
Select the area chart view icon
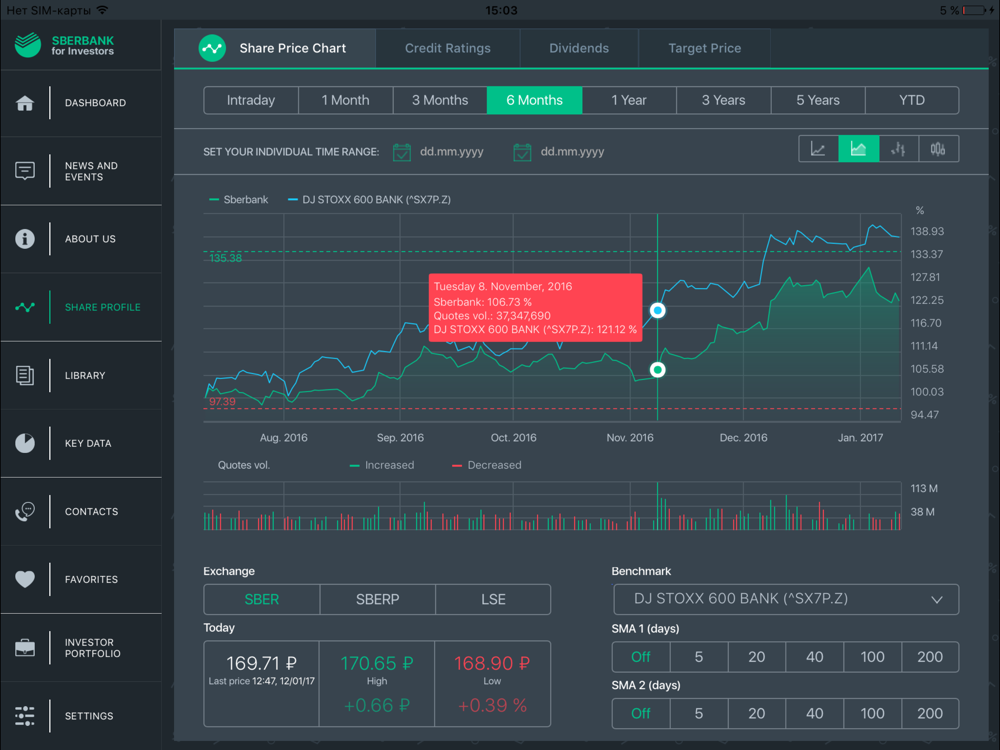(858, 149)
